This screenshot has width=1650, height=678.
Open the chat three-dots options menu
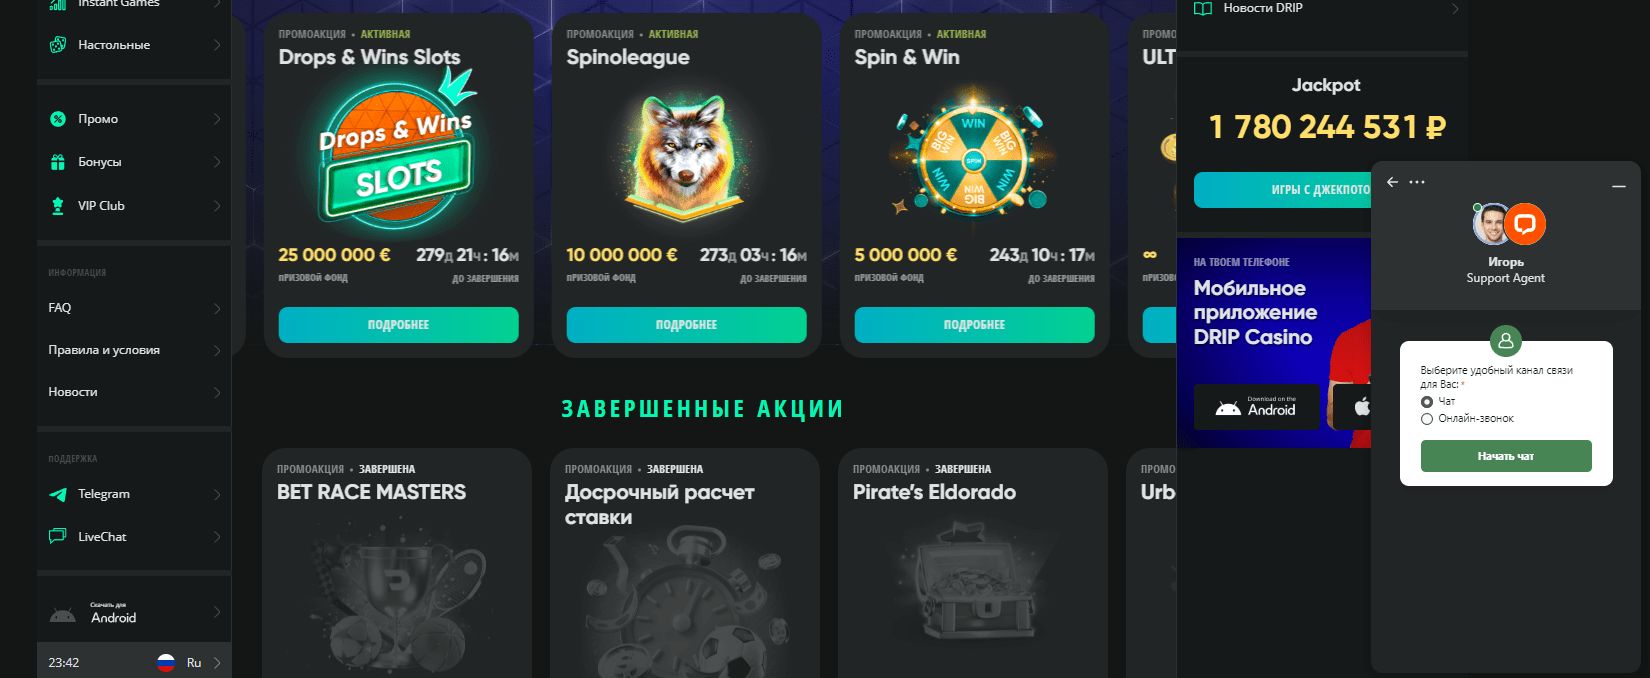click(1417, 182)
